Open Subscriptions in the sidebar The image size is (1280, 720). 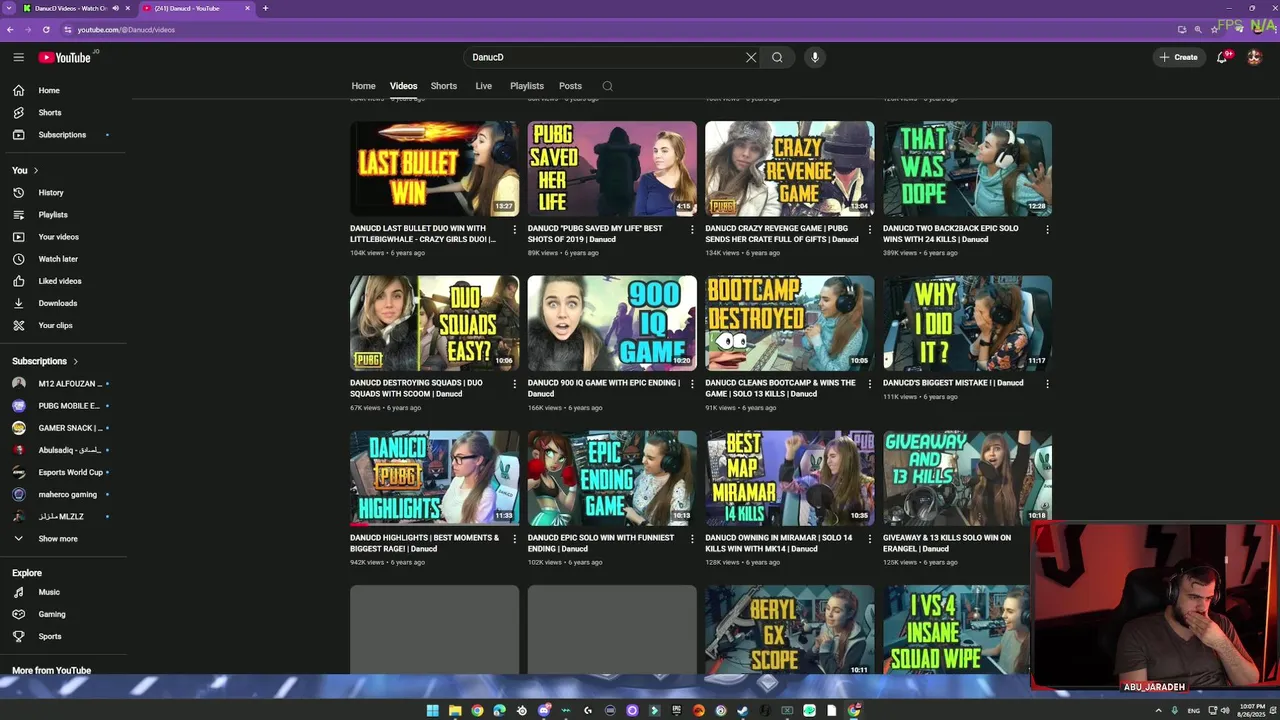click(x=66, y=134)
